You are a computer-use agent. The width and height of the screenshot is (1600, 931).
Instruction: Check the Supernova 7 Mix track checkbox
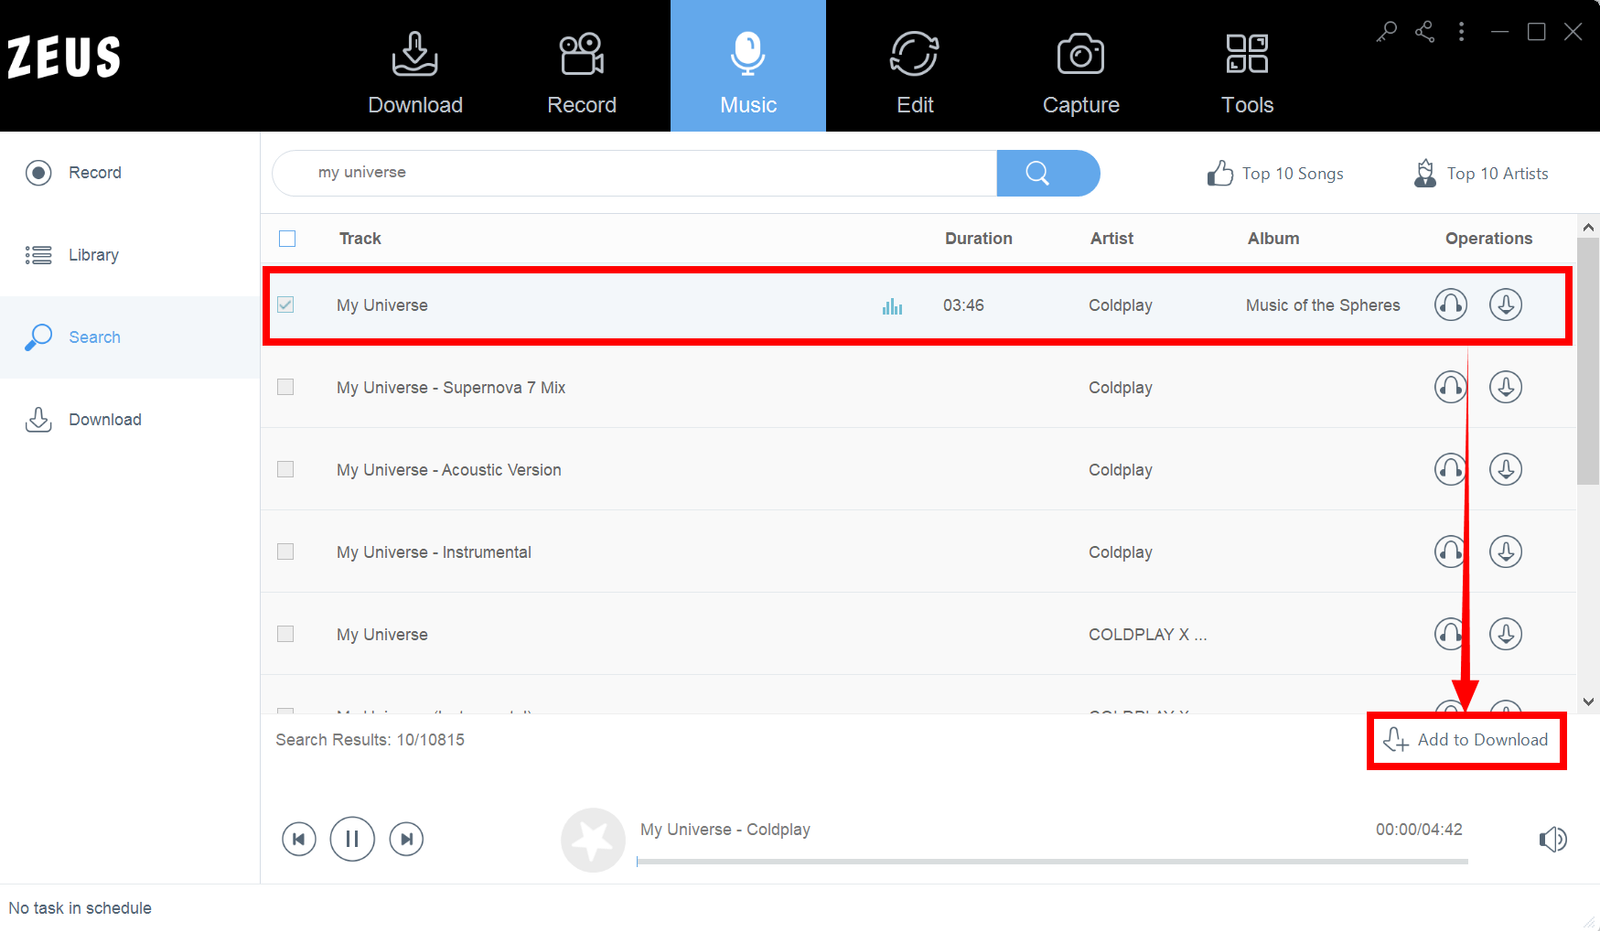(x=286, y=387)
